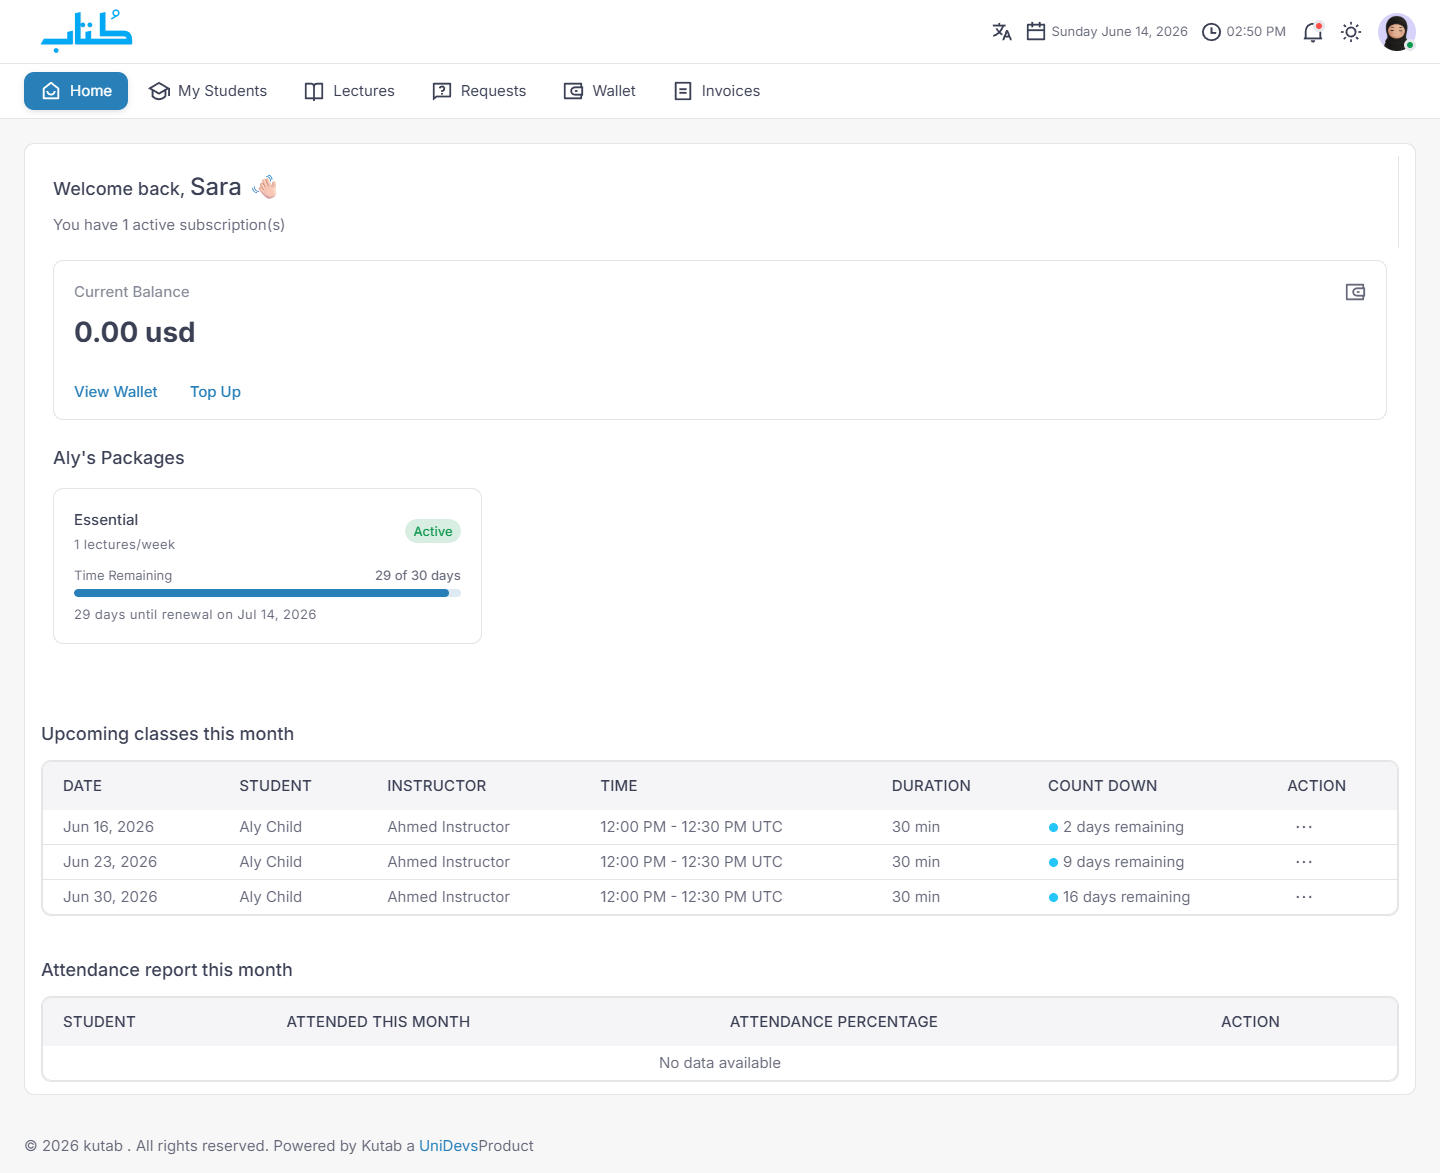The width and height of the screenshot is (1440, 1173).
Task: Open the language translation switcher
Action: (1002, 32)
